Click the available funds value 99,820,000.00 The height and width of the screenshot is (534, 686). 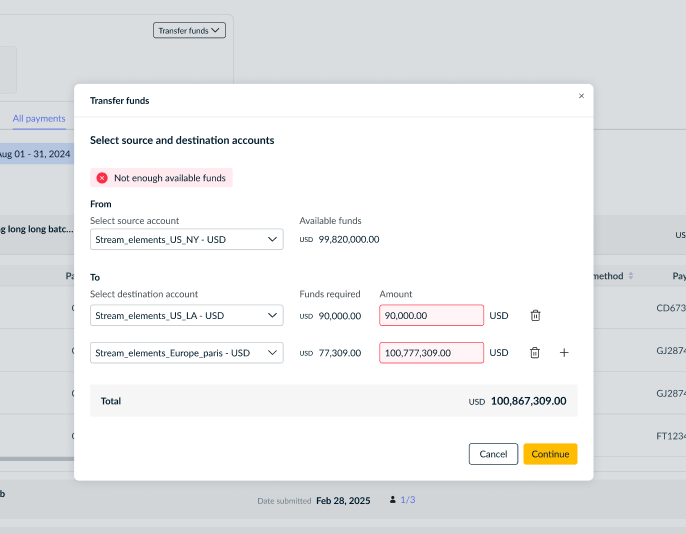(349, 240)
